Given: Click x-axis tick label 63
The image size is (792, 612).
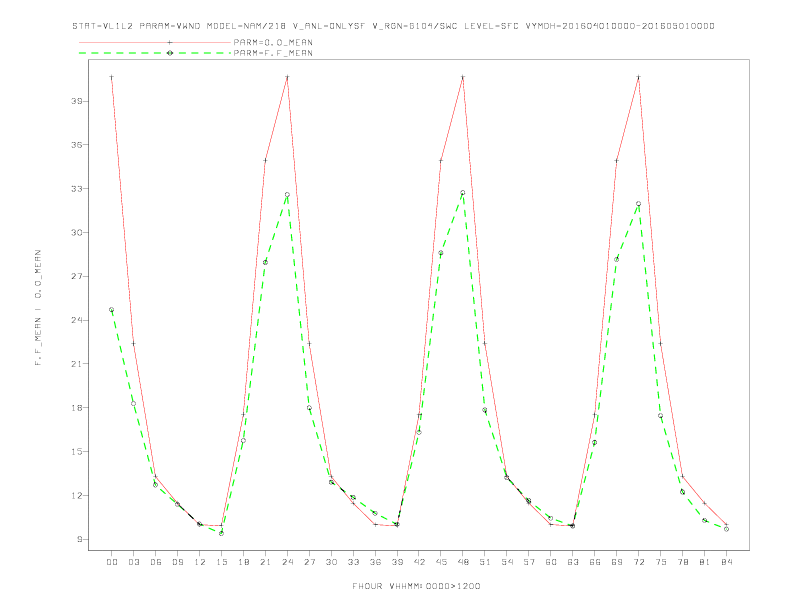Looking at the screenshot, I should coord(573,562).
